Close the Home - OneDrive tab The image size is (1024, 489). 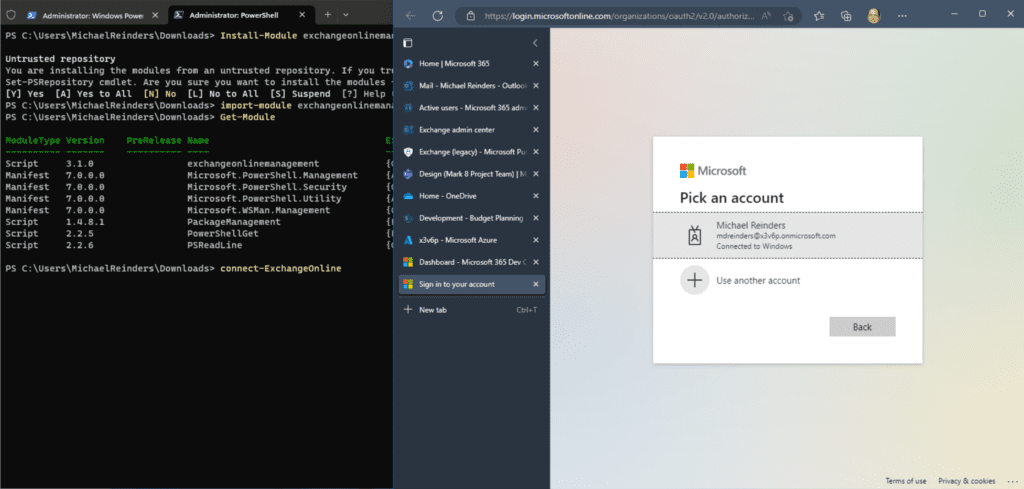pos(536,196)
